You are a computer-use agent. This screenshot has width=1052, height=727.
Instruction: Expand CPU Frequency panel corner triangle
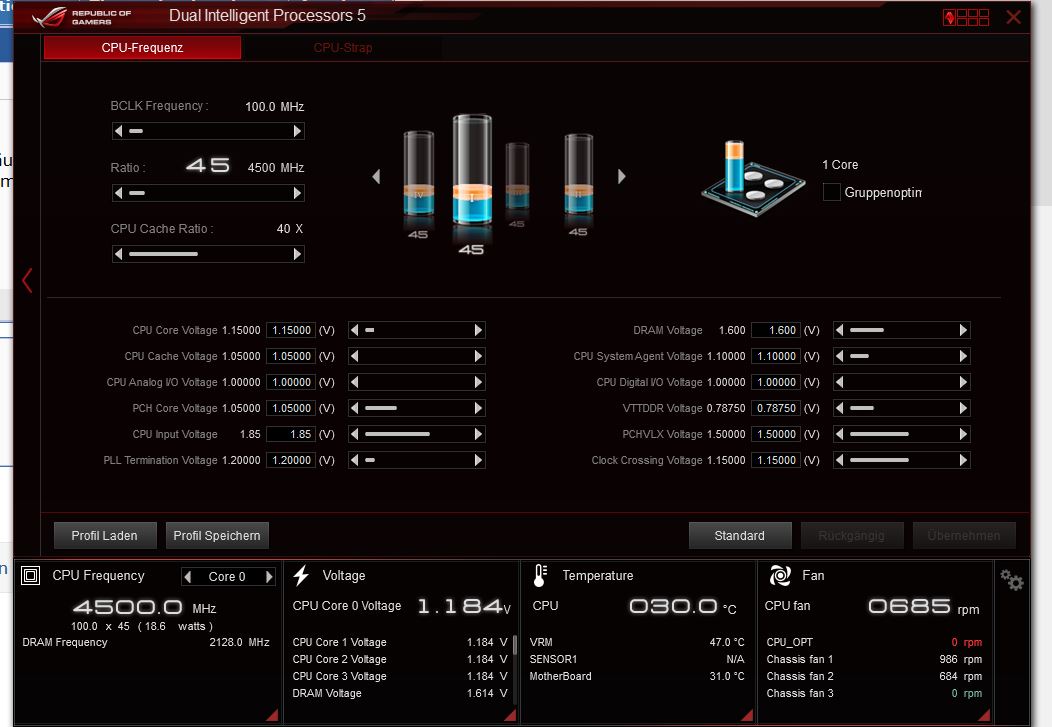click(272, 715)
